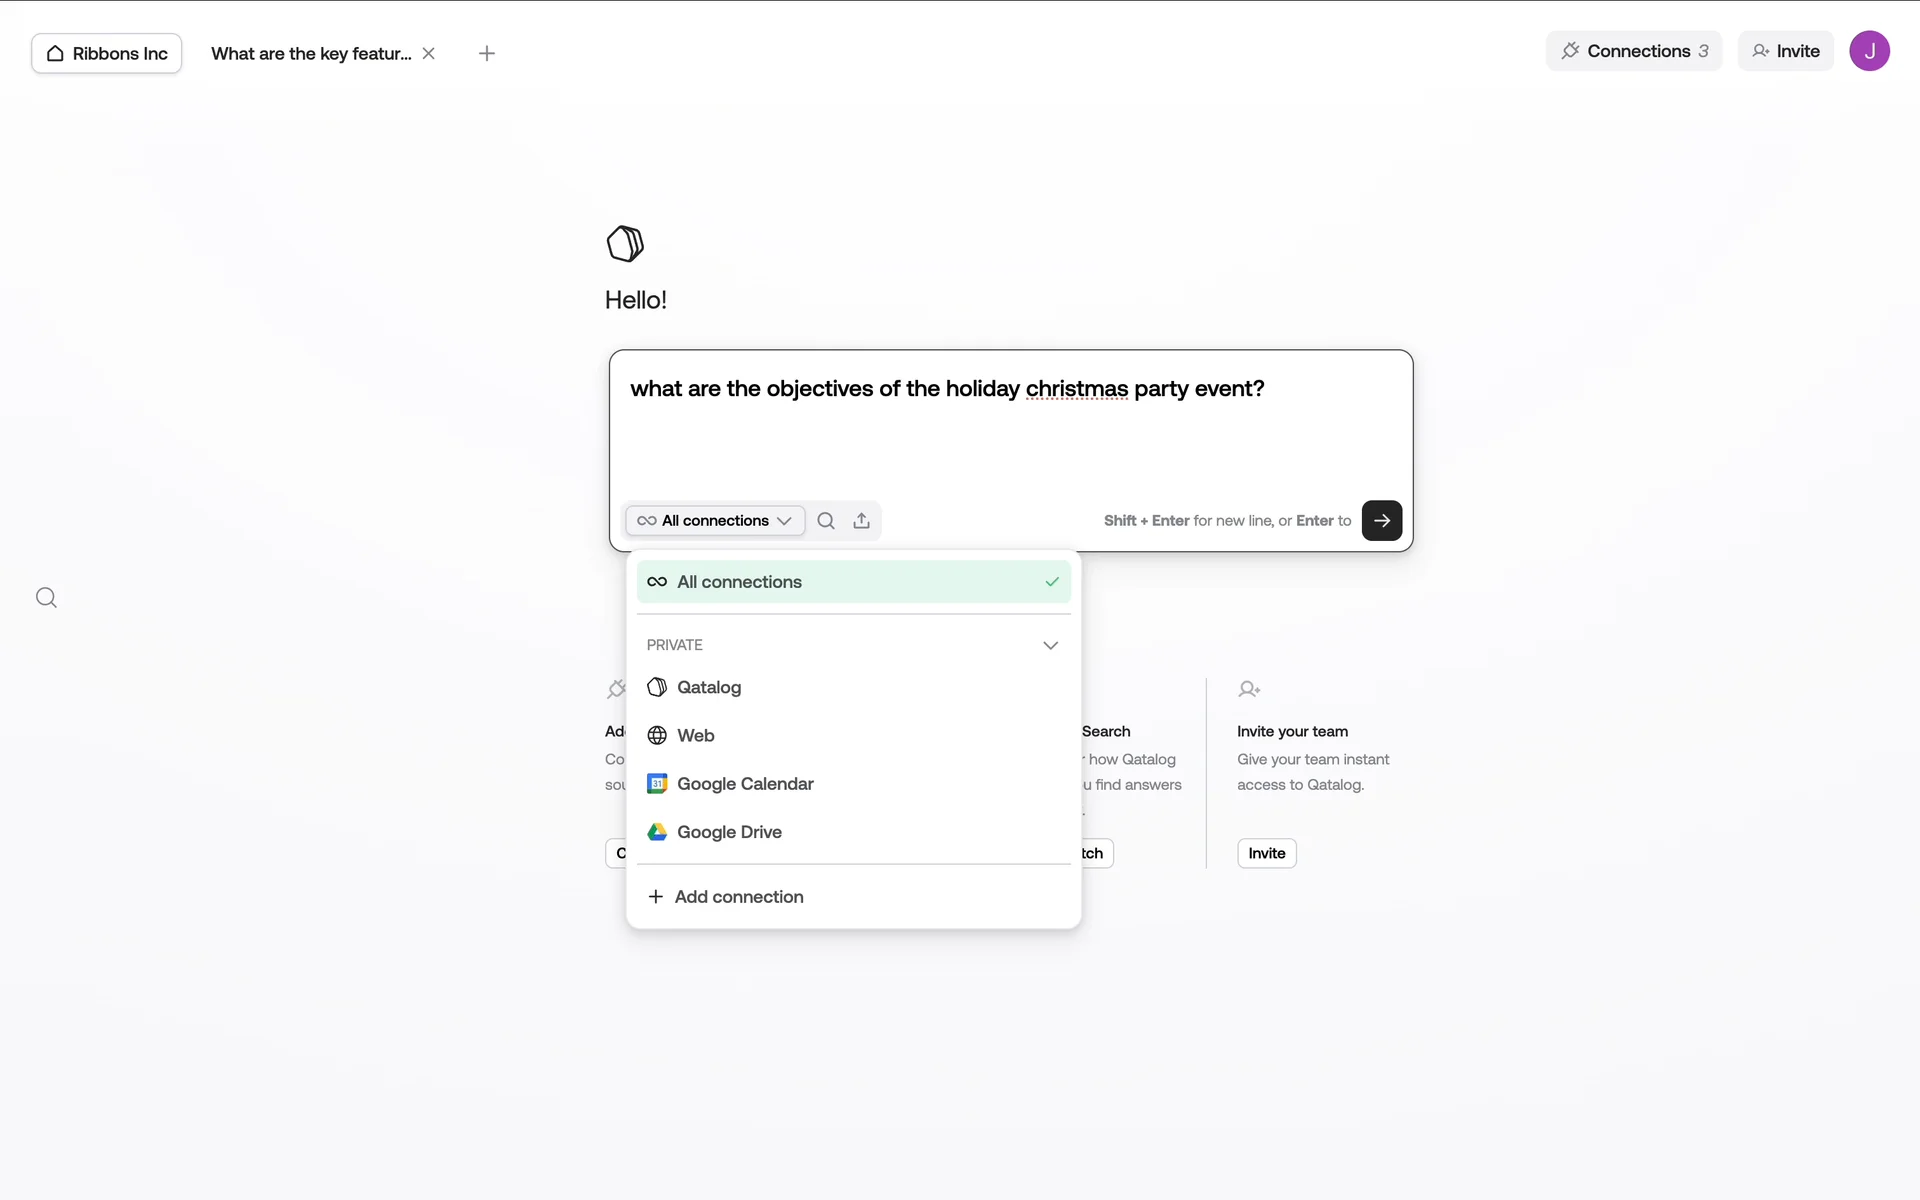Open new tab with plus icon
This screenshot has width=1920, height=1200.
click(x=487, y=54)
